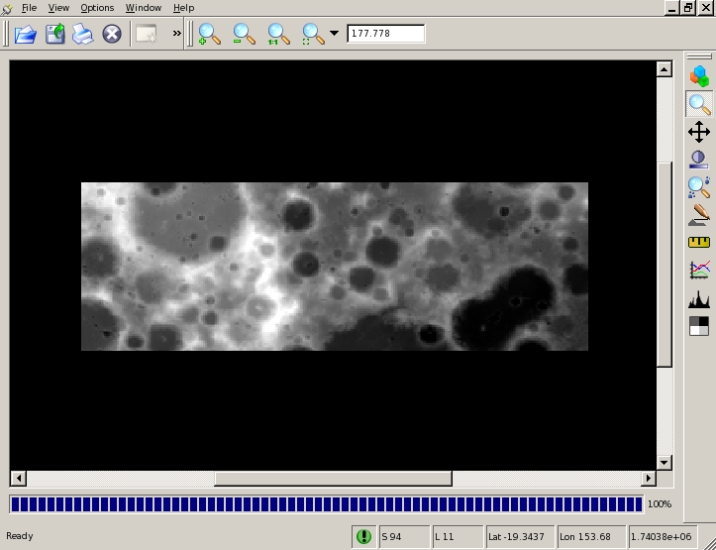The width and height of the screenshot is (716, 550).
Task: Open the Options menu
Action: (x=97, y=8)
